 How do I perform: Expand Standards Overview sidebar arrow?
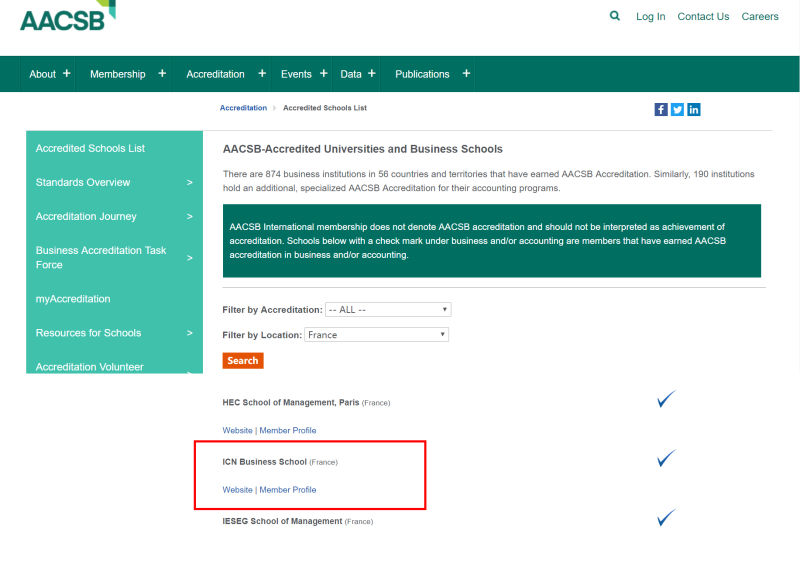(x=189, y=182)
